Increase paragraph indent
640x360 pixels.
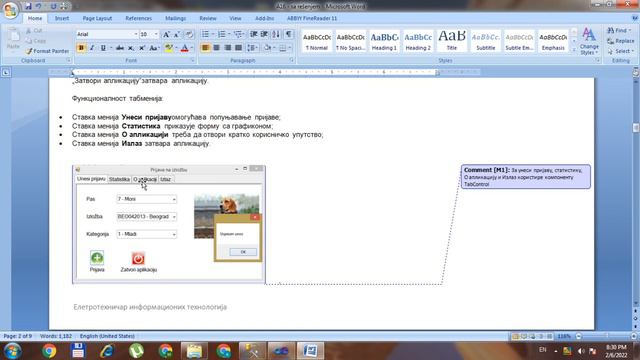[264, 34]
